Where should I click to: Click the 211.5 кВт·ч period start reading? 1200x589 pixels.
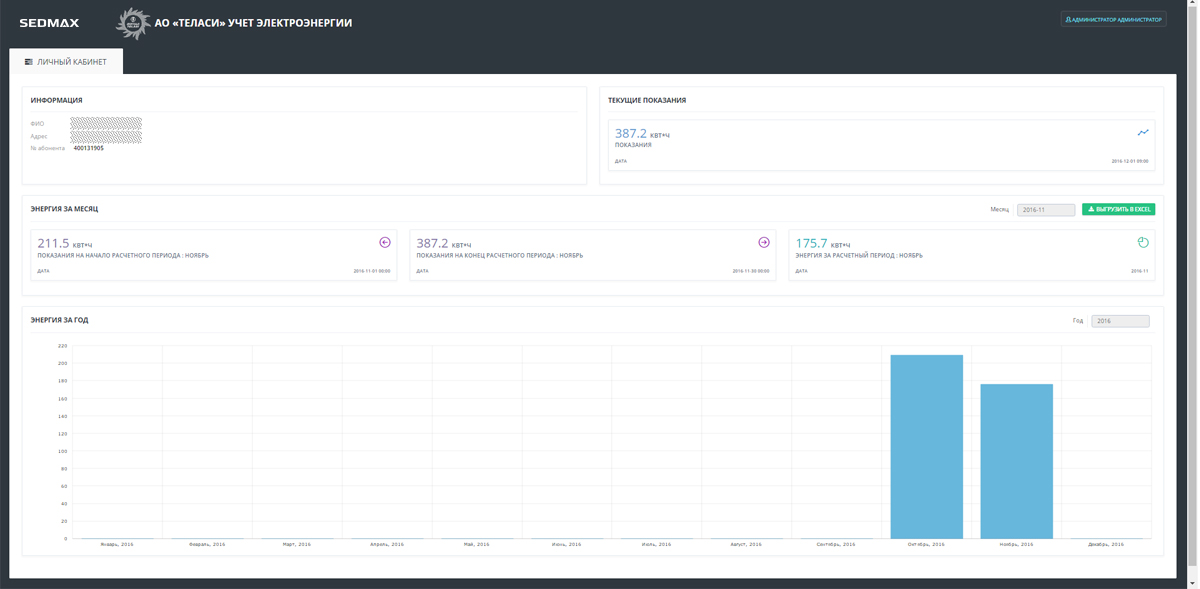pos(53,243)
